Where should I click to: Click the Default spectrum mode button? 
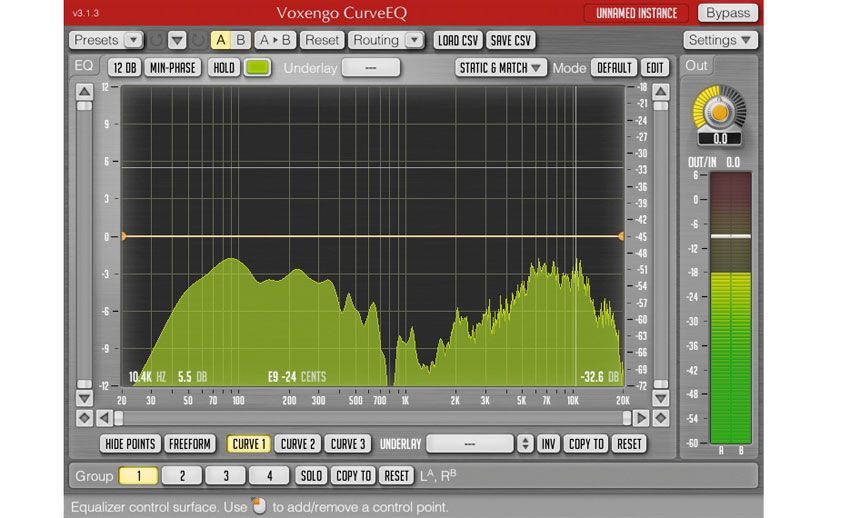[614, 68]
